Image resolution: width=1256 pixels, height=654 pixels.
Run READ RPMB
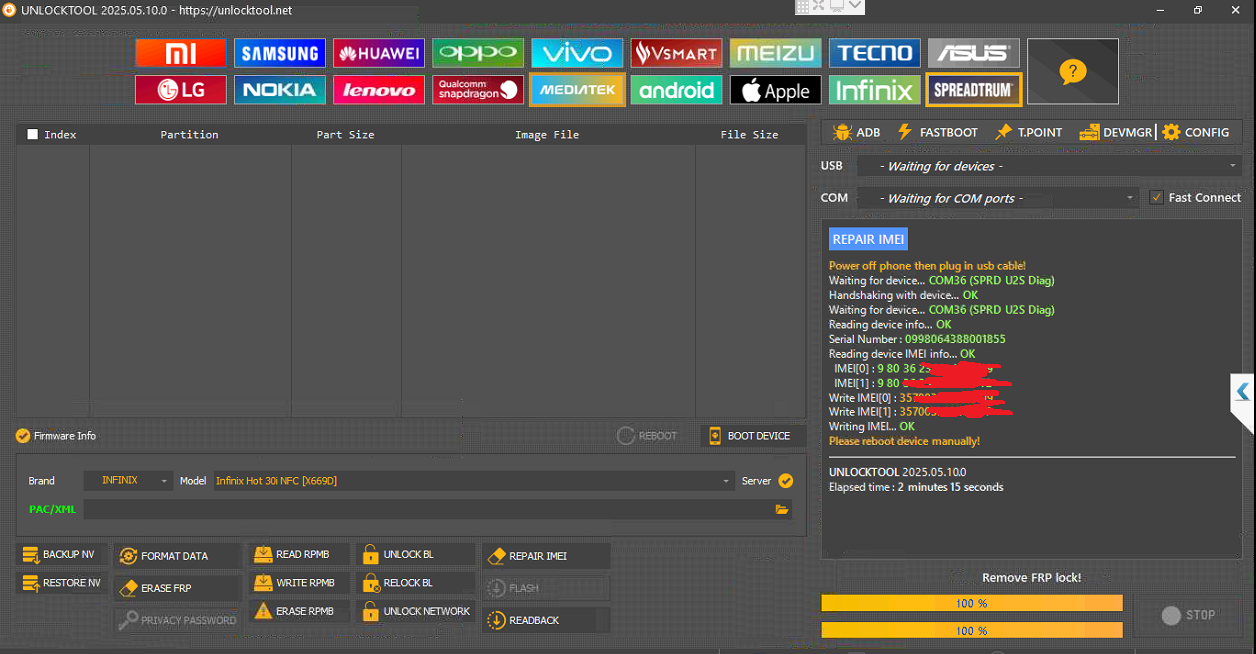point(299,555)
